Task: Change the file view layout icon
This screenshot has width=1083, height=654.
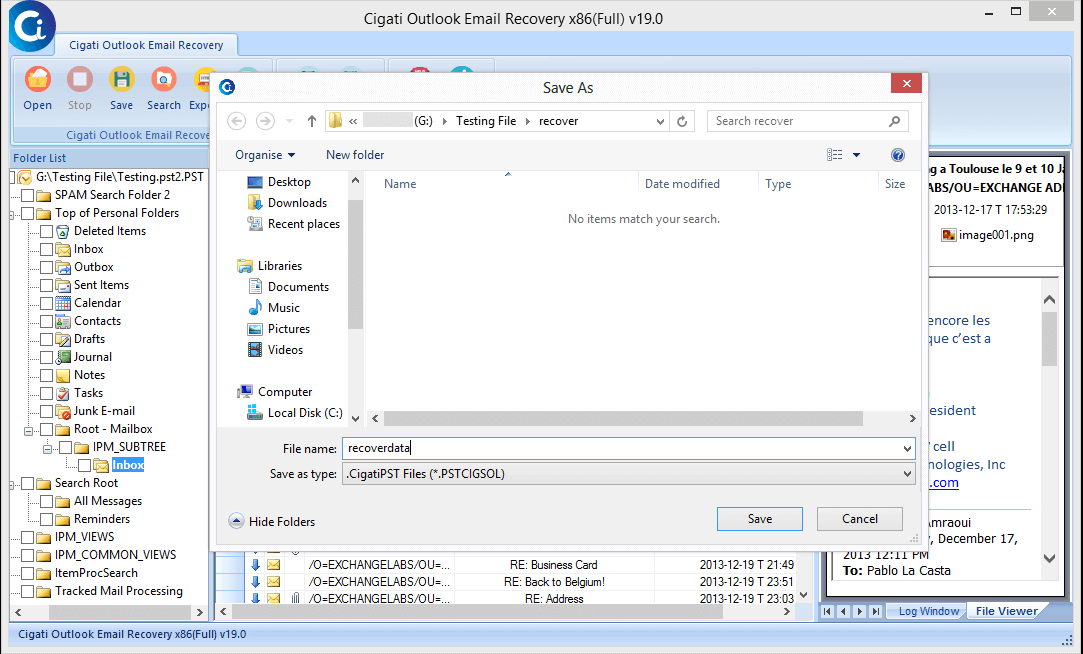Action: (834, 155)
